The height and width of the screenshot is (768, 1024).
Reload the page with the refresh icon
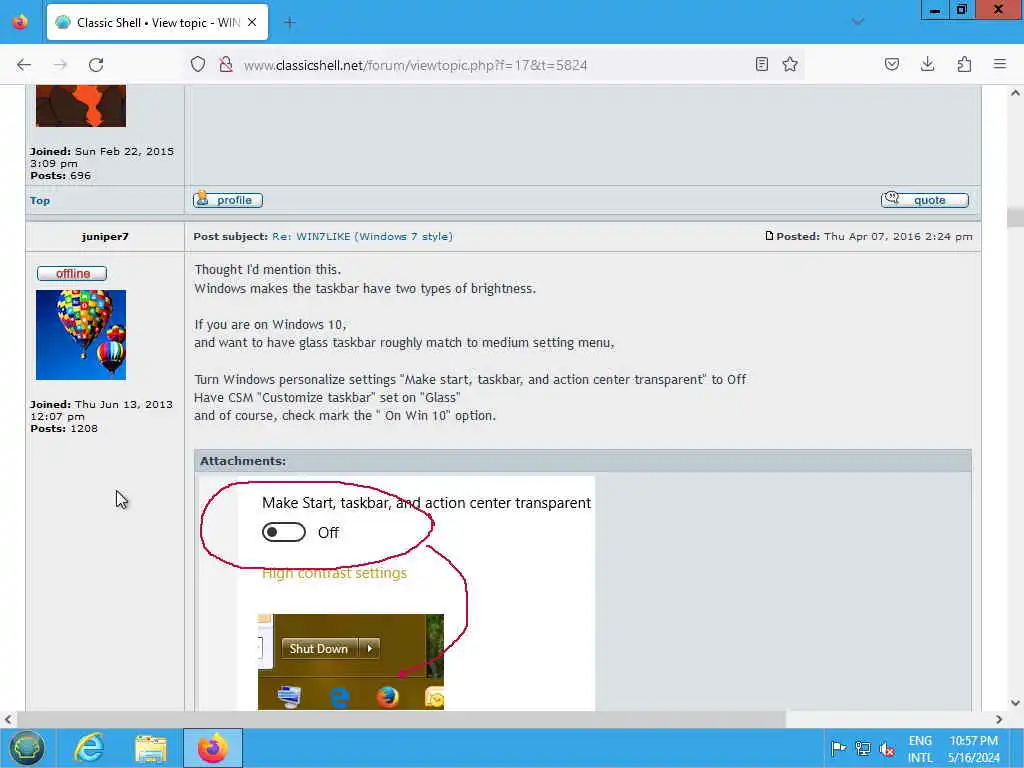96,65
